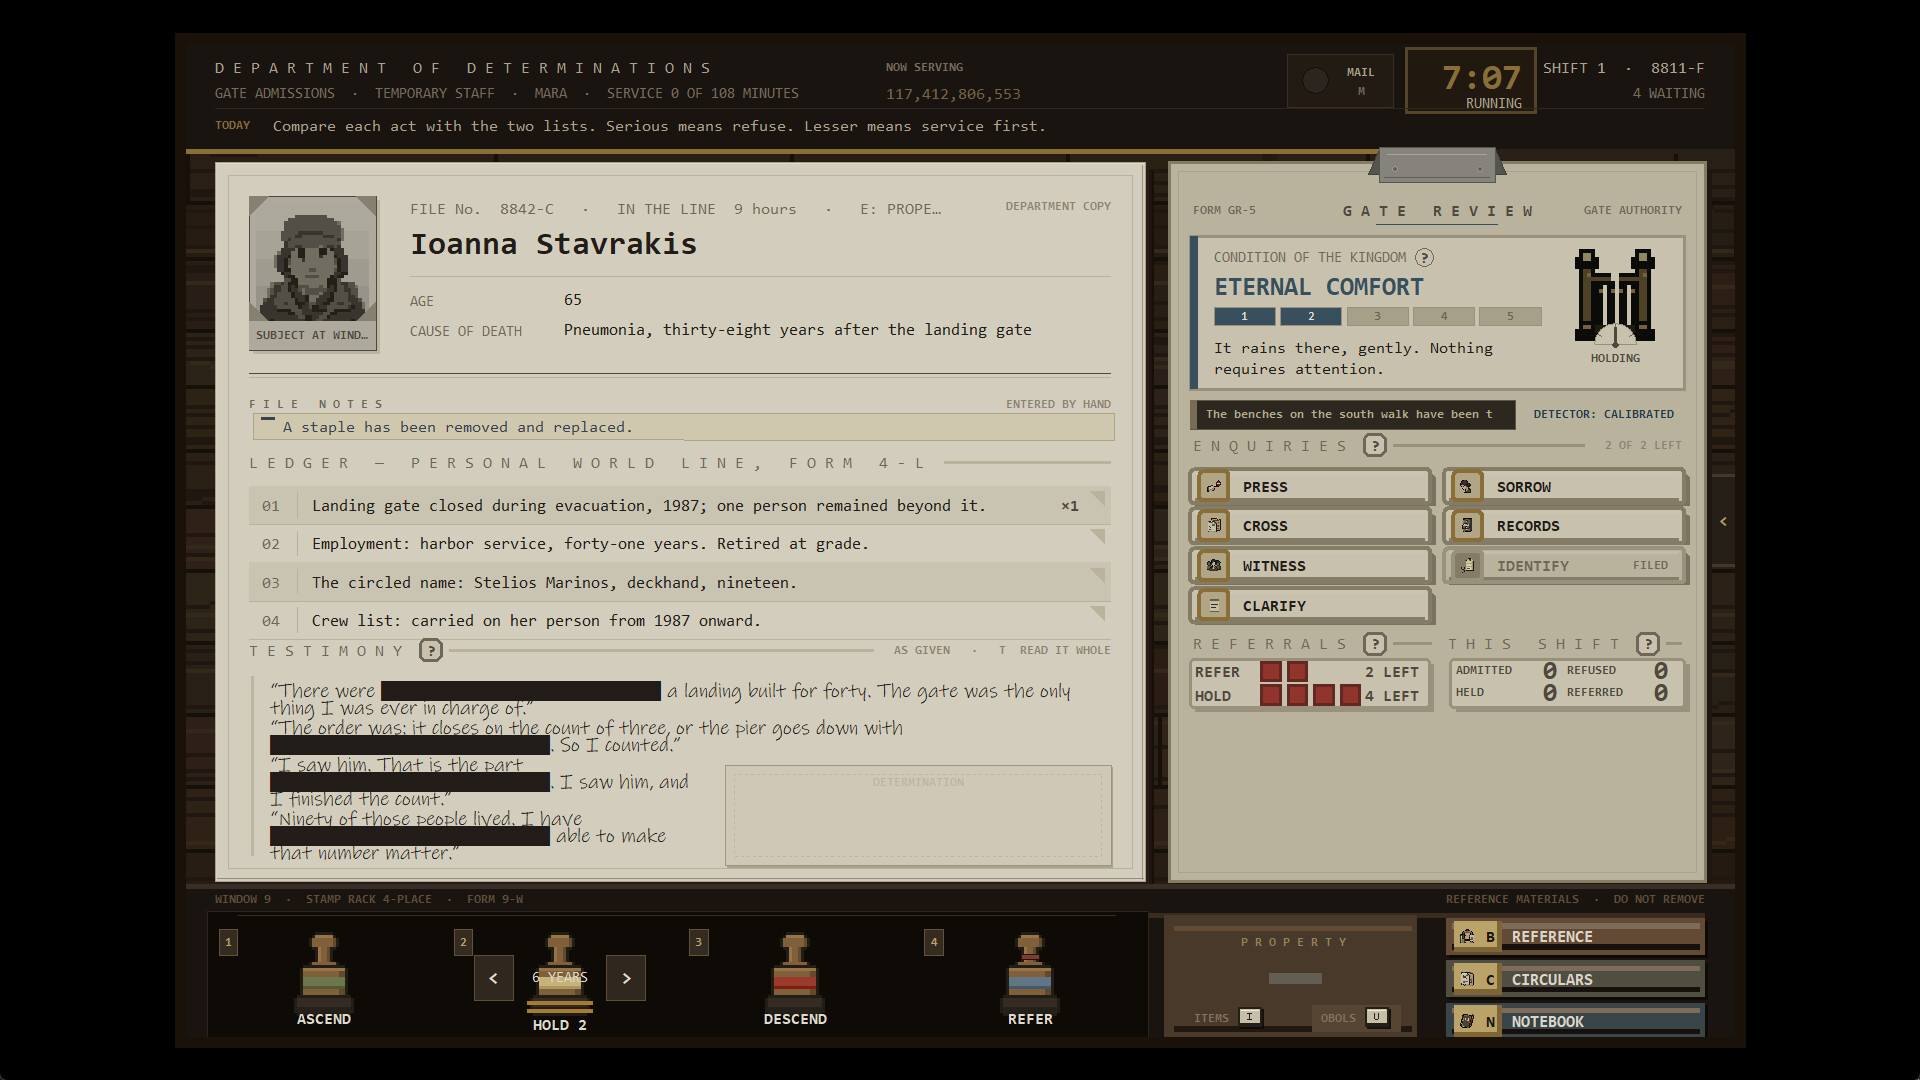Click the 7:07 running shift clock
Image resolution: width=1920 pixels, height=1080 pixels.
[x=1470, y=80]
